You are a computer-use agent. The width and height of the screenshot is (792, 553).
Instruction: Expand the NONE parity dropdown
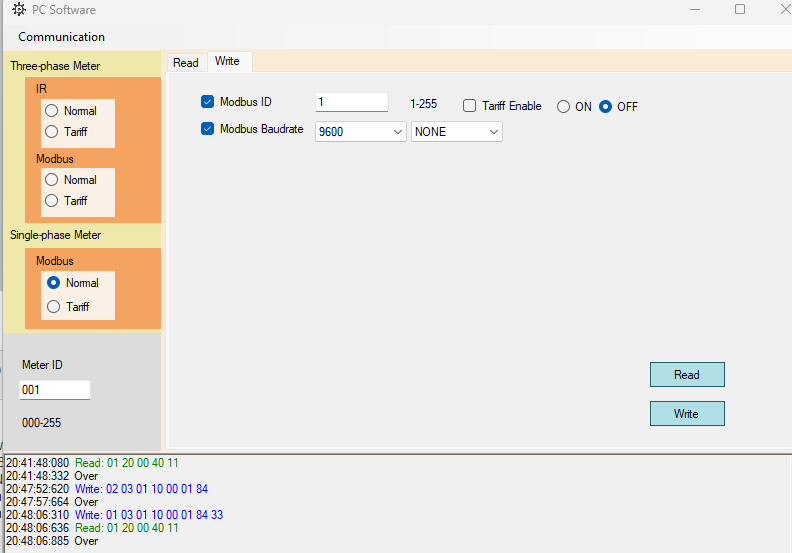(x=456, y=132)
